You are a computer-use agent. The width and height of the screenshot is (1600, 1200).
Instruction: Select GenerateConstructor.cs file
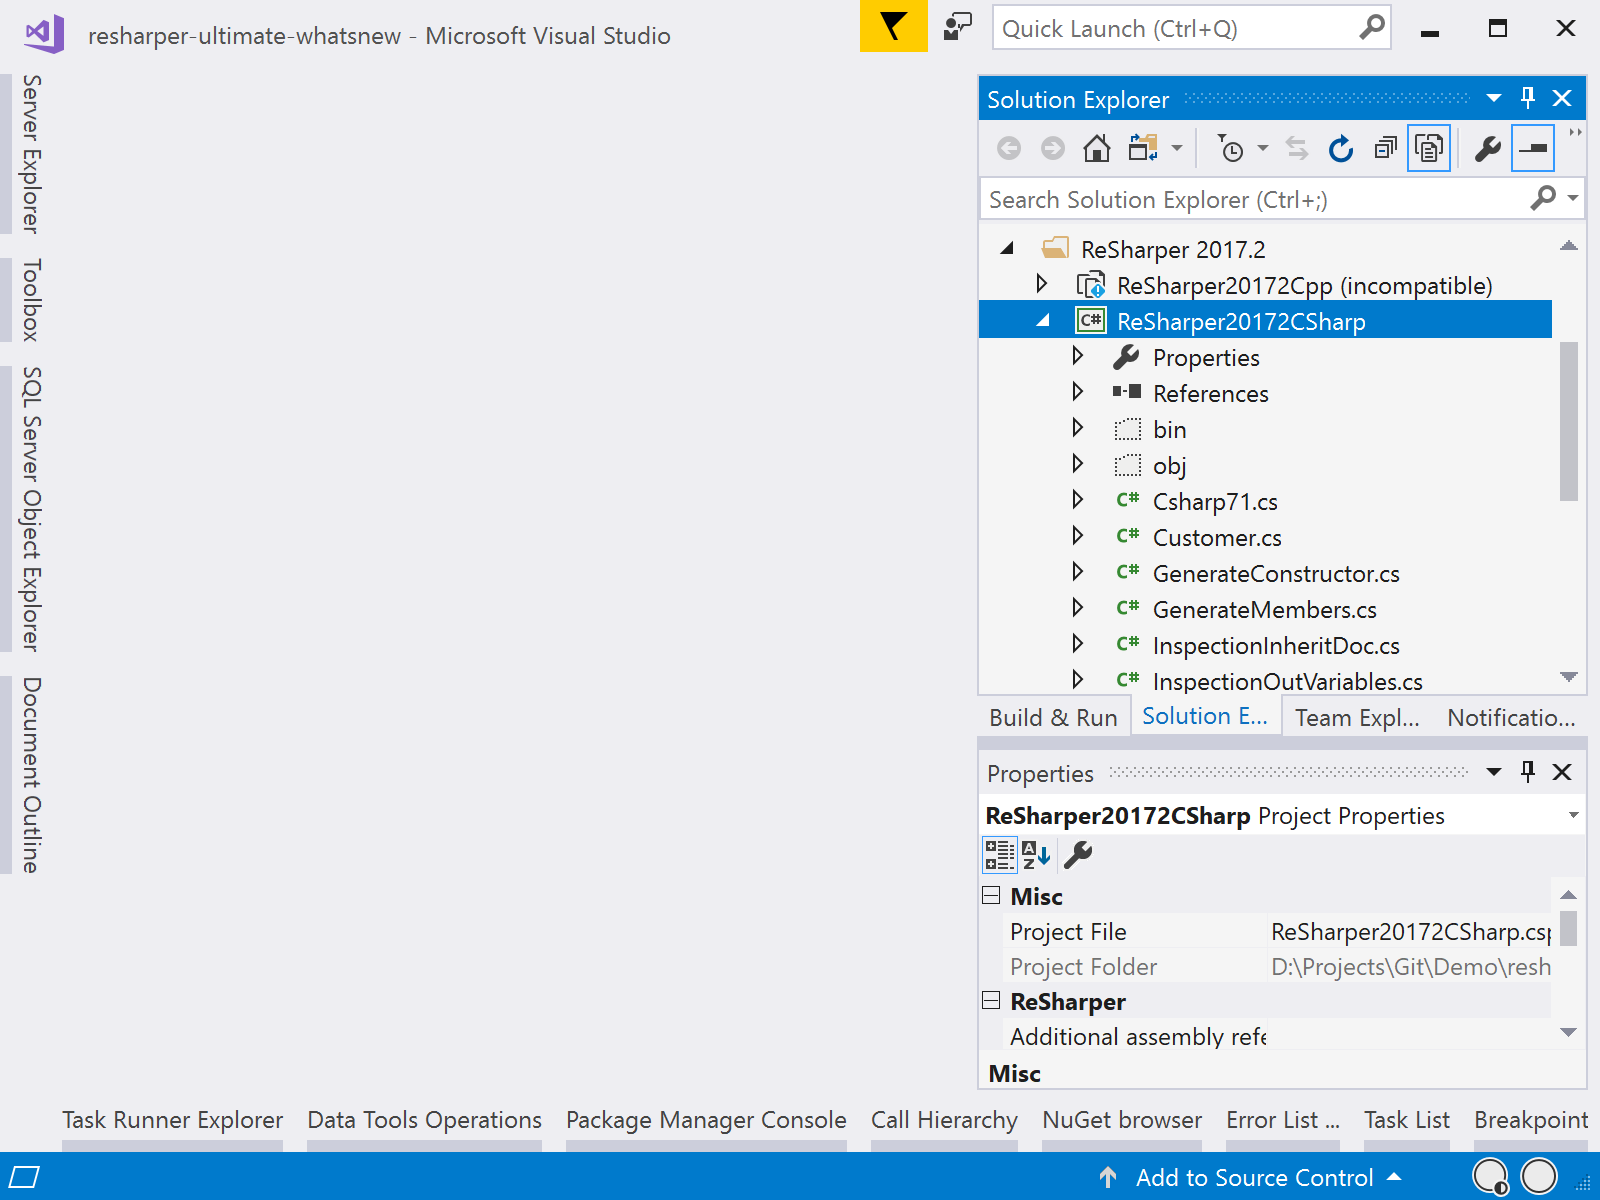pyautogui.click(x=1276, y=574)
